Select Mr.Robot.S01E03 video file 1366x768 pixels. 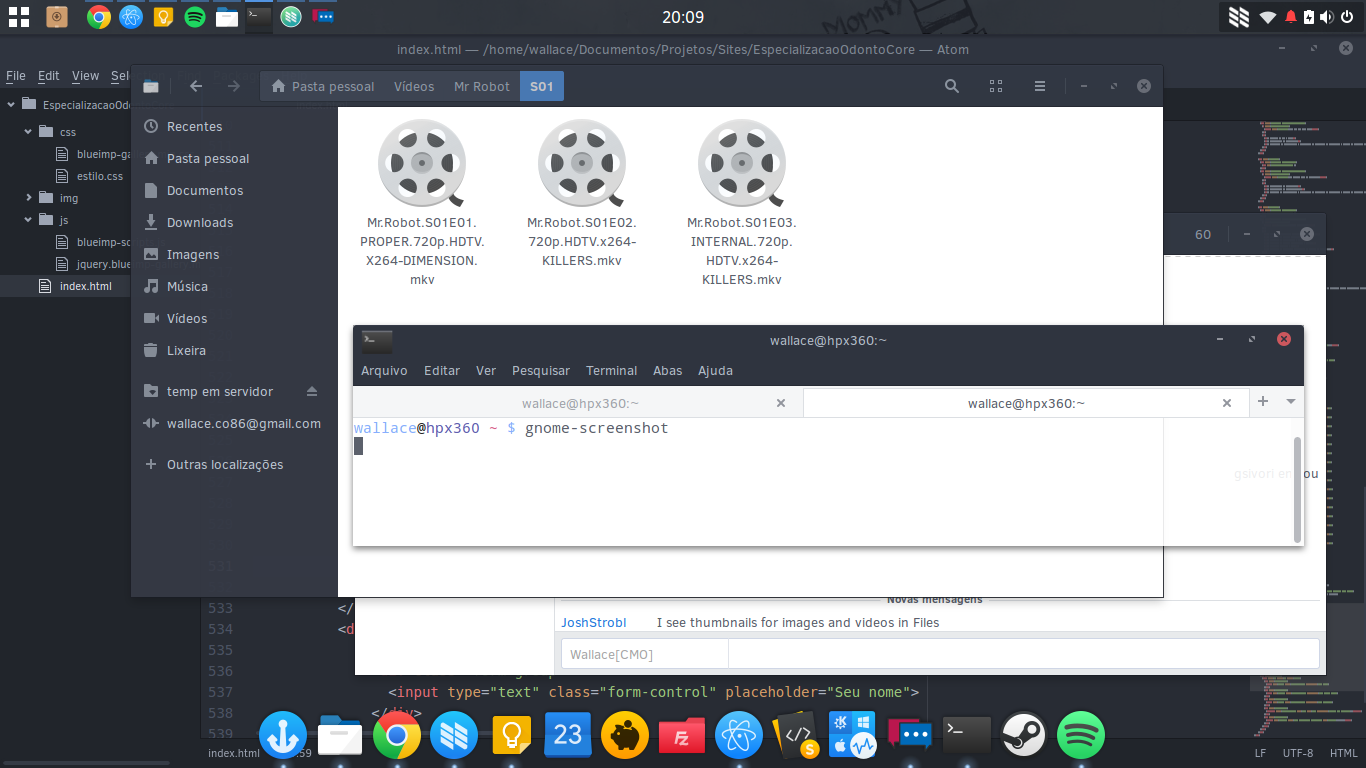[741, 204]
